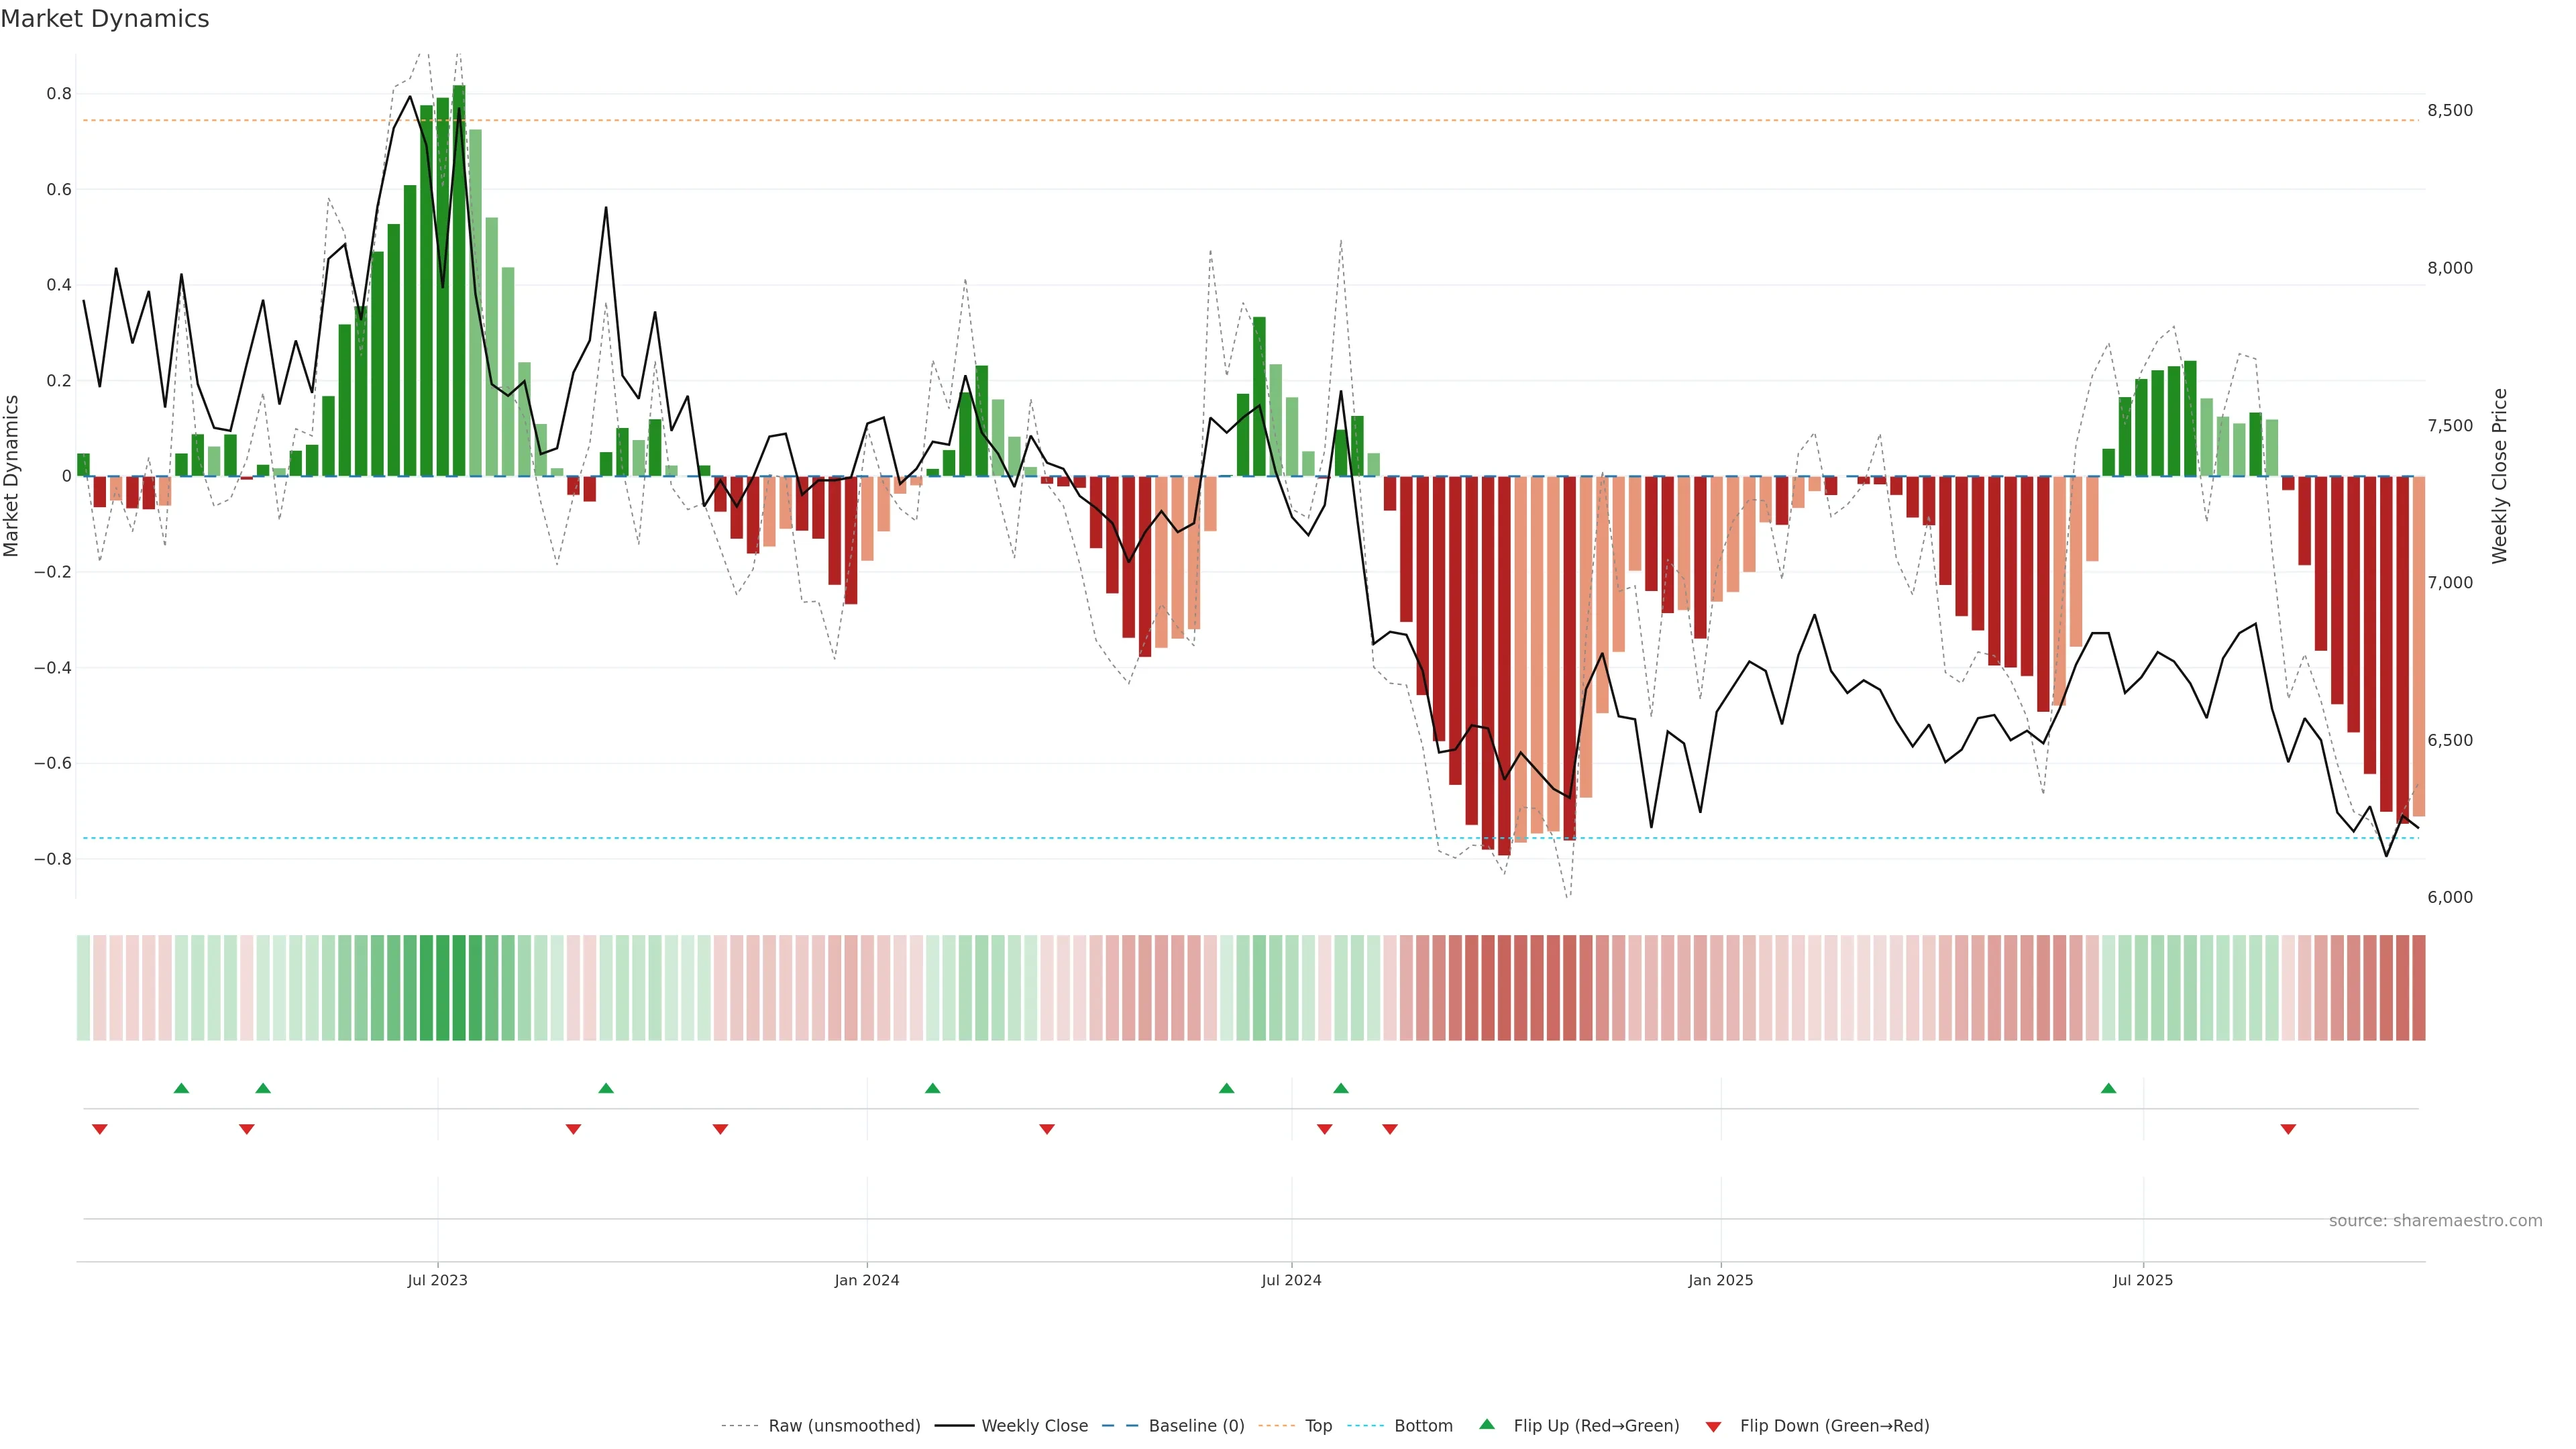This screenshot has height=1449, width=2576.
Task: Click the rightmost red flip-down triangle marker
Action: 2288,1129
